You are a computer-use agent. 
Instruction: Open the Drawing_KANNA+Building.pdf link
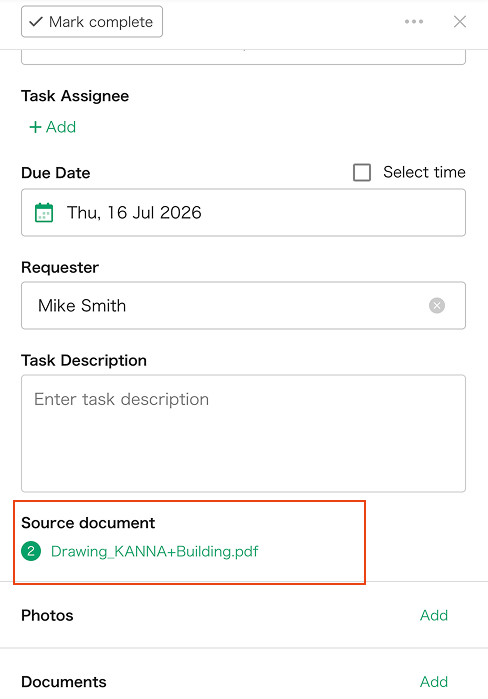point(155,551)
